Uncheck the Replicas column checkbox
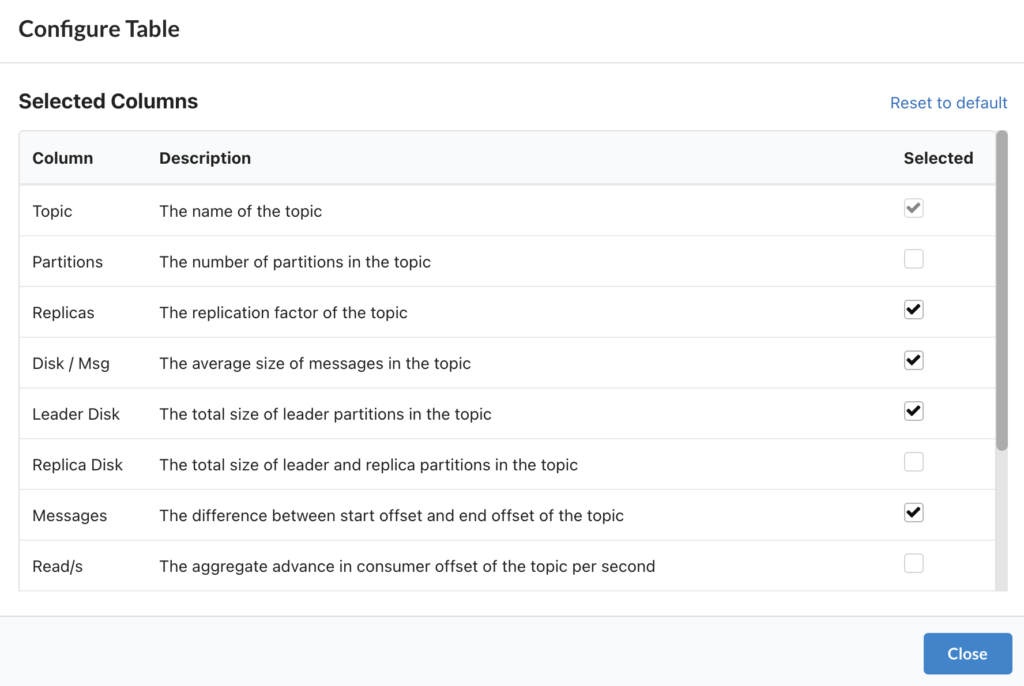The width and height of the screenshot is (1024, 686). click(913, 310)
